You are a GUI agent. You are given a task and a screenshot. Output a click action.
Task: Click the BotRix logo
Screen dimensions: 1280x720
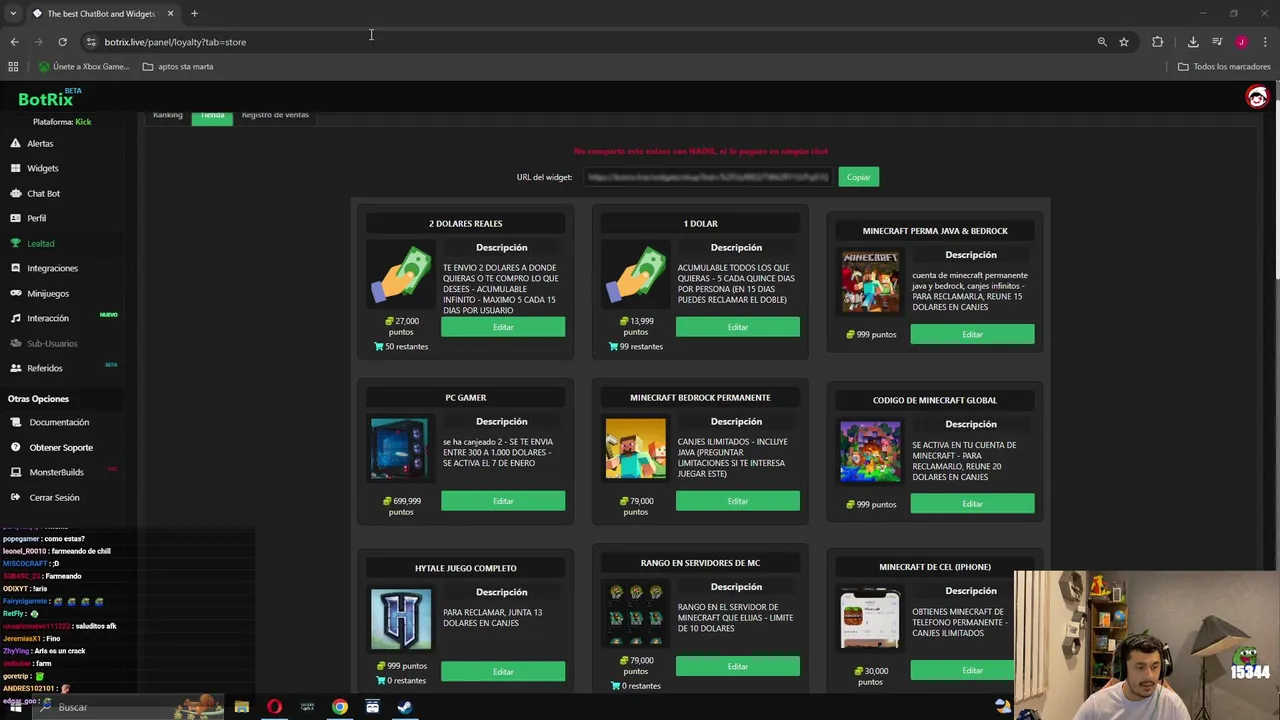point(46,99)
